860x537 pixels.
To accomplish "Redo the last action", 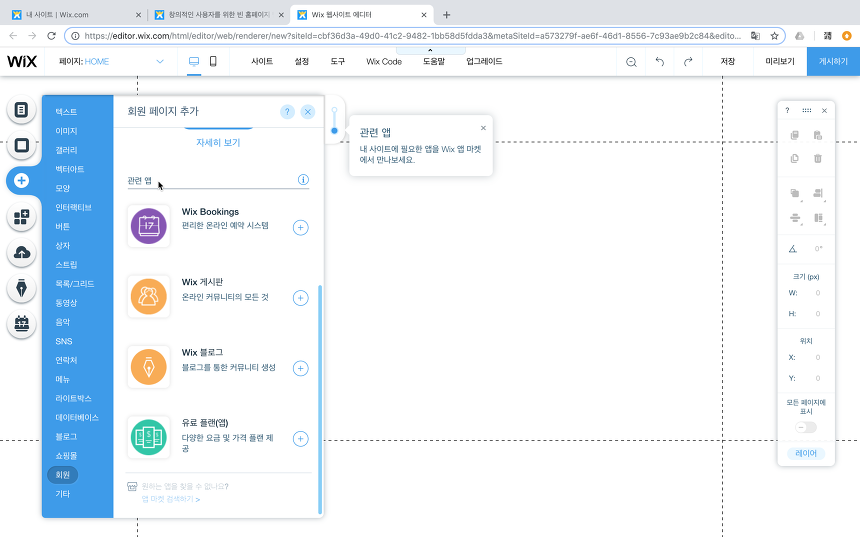I will tap(688, 62).
